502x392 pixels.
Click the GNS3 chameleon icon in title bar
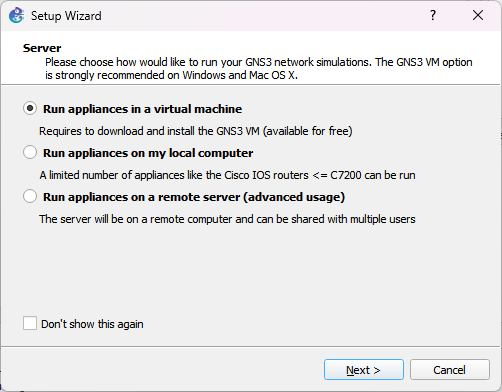[x=16, y=15]
